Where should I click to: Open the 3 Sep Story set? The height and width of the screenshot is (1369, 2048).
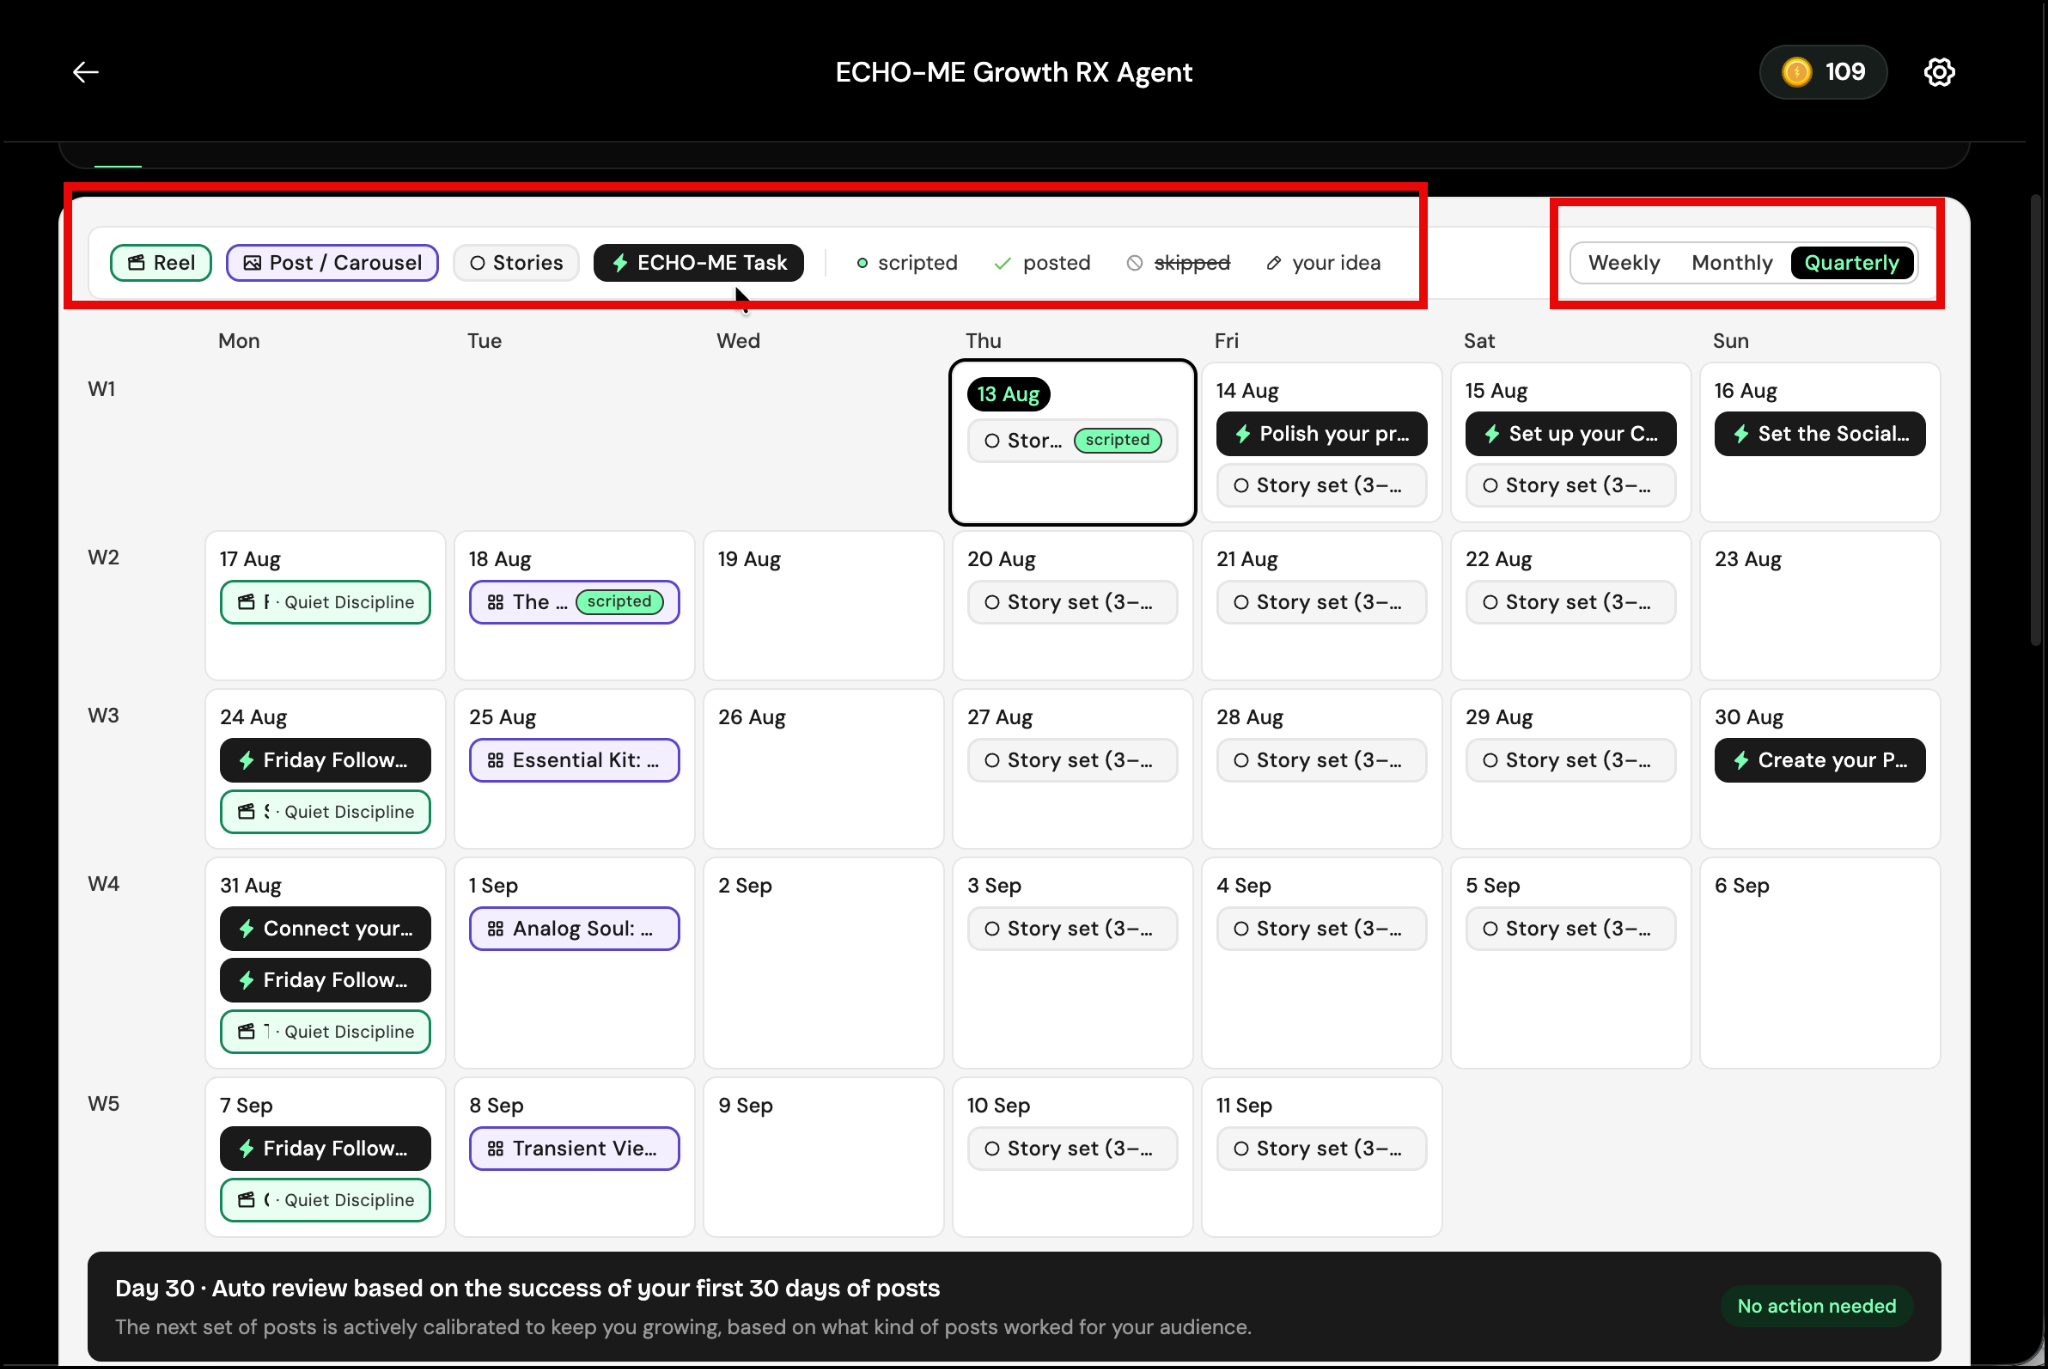click(1073, 928)
